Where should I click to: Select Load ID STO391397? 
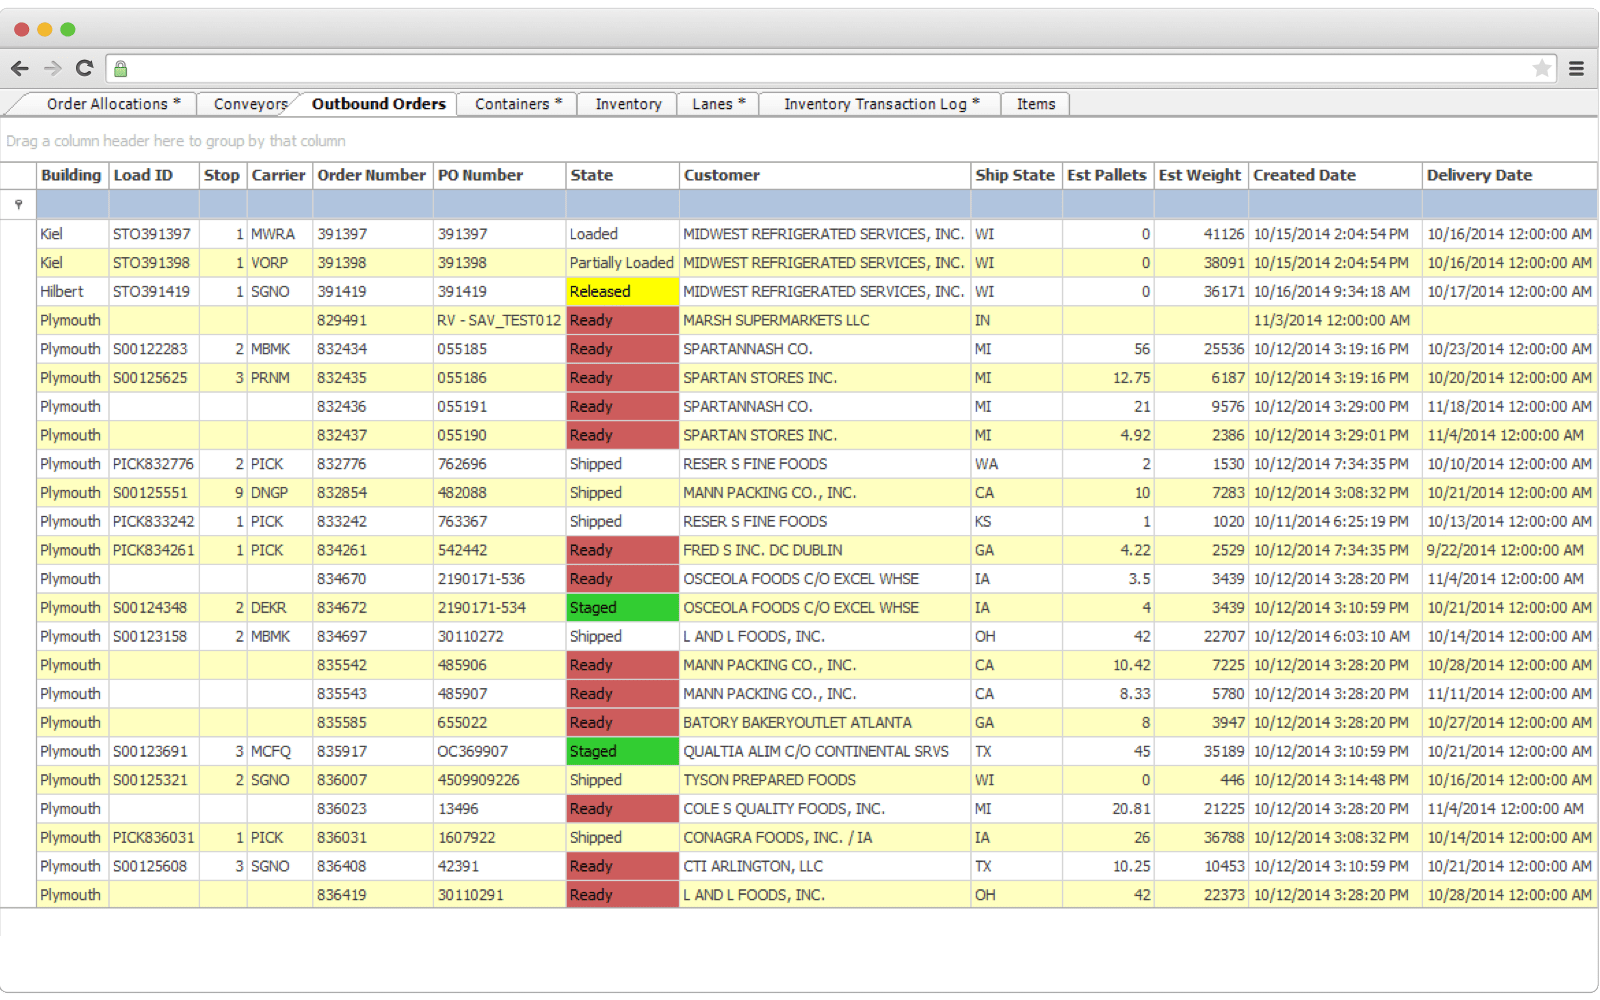click(154, 234)
